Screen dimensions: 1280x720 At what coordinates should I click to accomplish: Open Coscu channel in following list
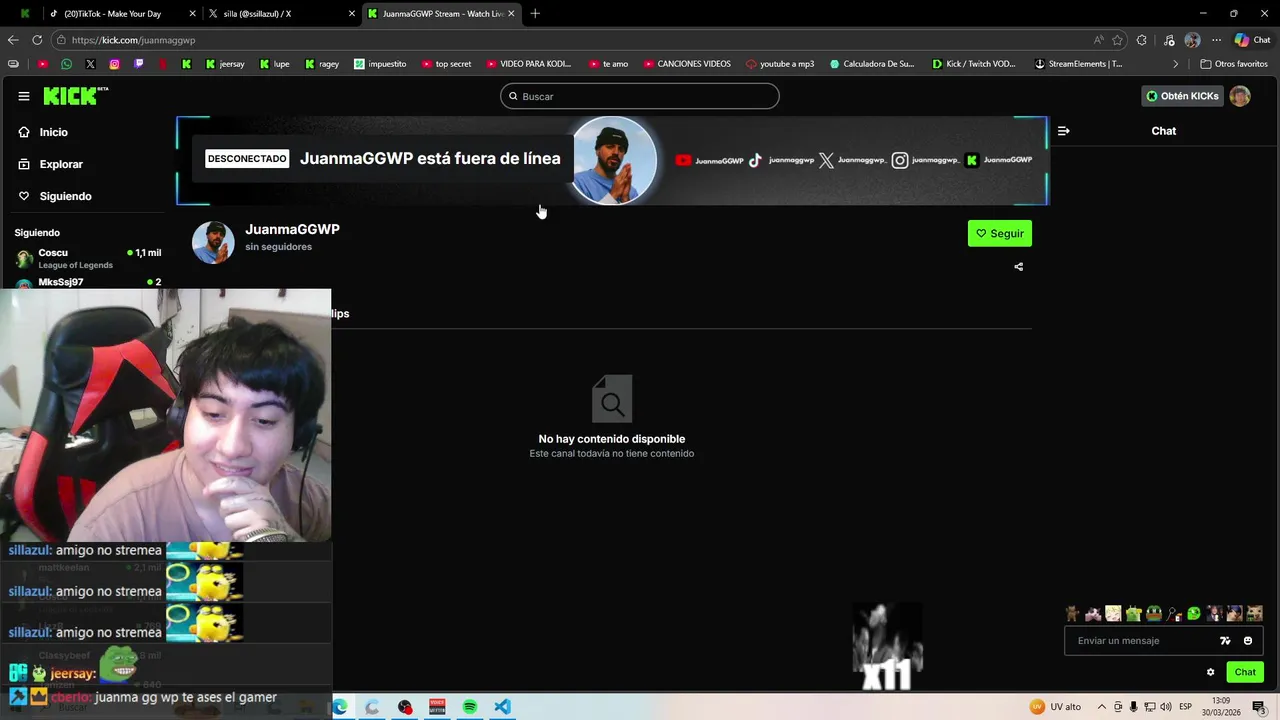pos(88,258)
